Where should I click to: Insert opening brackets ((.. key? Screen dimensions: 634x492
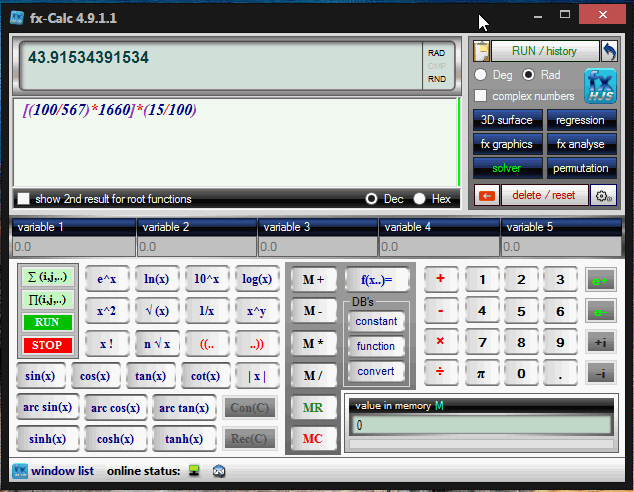click(x=207, y=344)
